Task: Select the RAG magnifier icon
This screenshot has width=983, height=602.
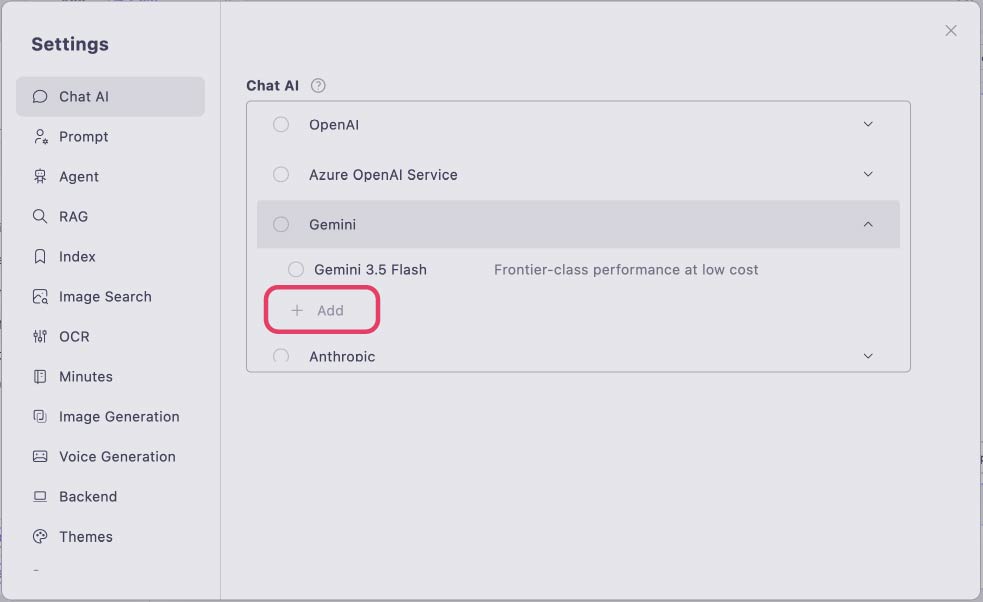Action: [40, 216]
